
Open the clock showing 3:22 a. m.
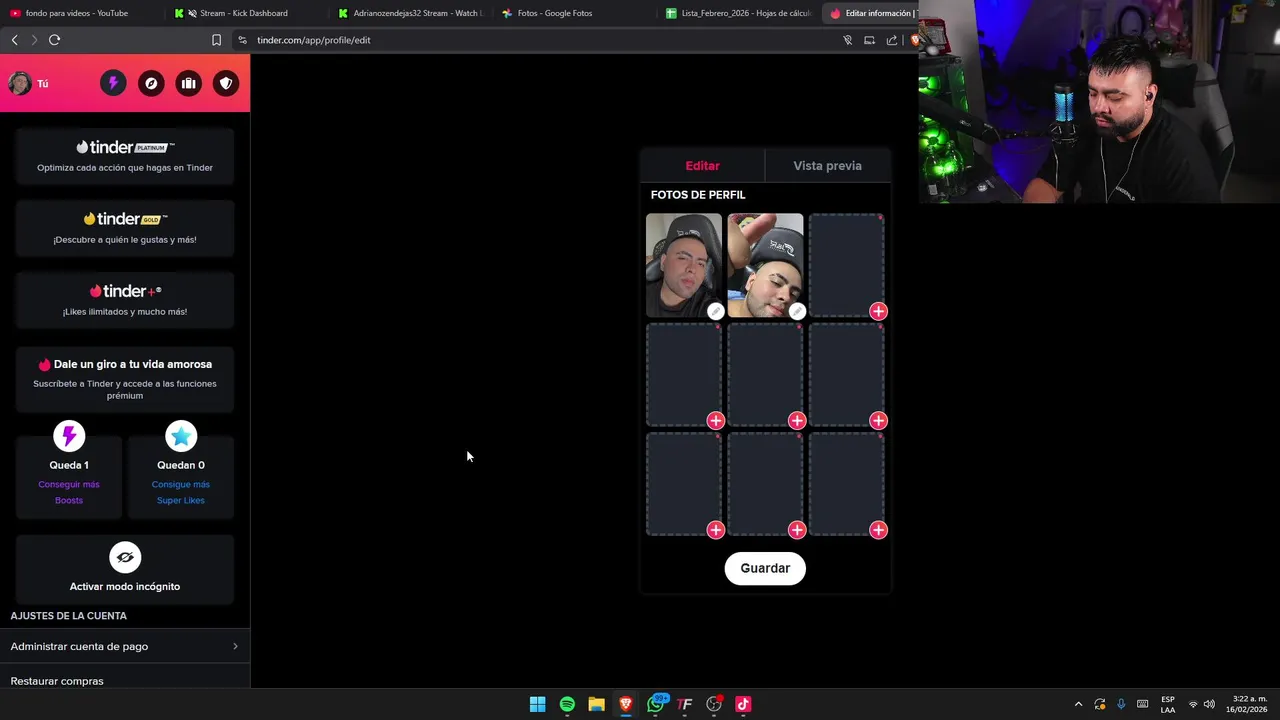1249,704
